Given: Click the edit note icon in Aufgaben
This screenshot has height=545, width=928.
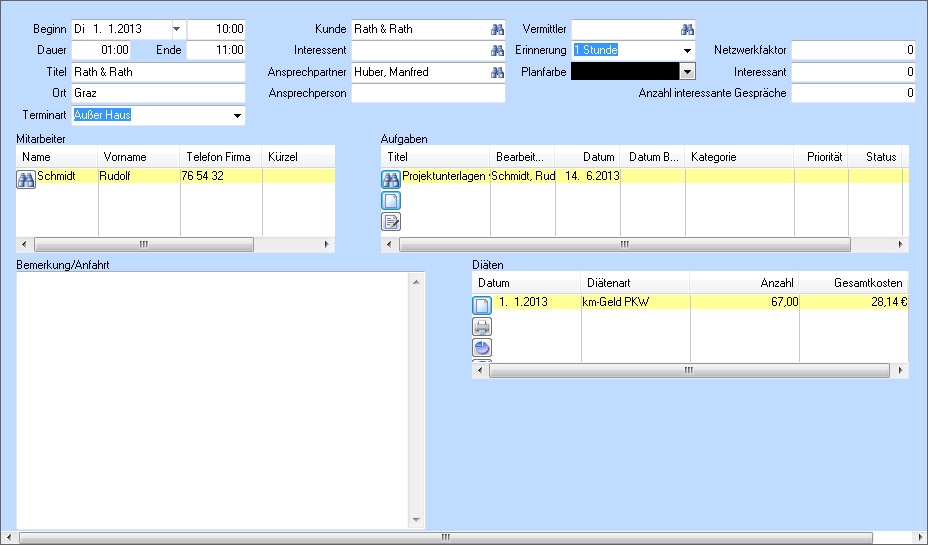Looking at the screenshot, I should (391, 221).
